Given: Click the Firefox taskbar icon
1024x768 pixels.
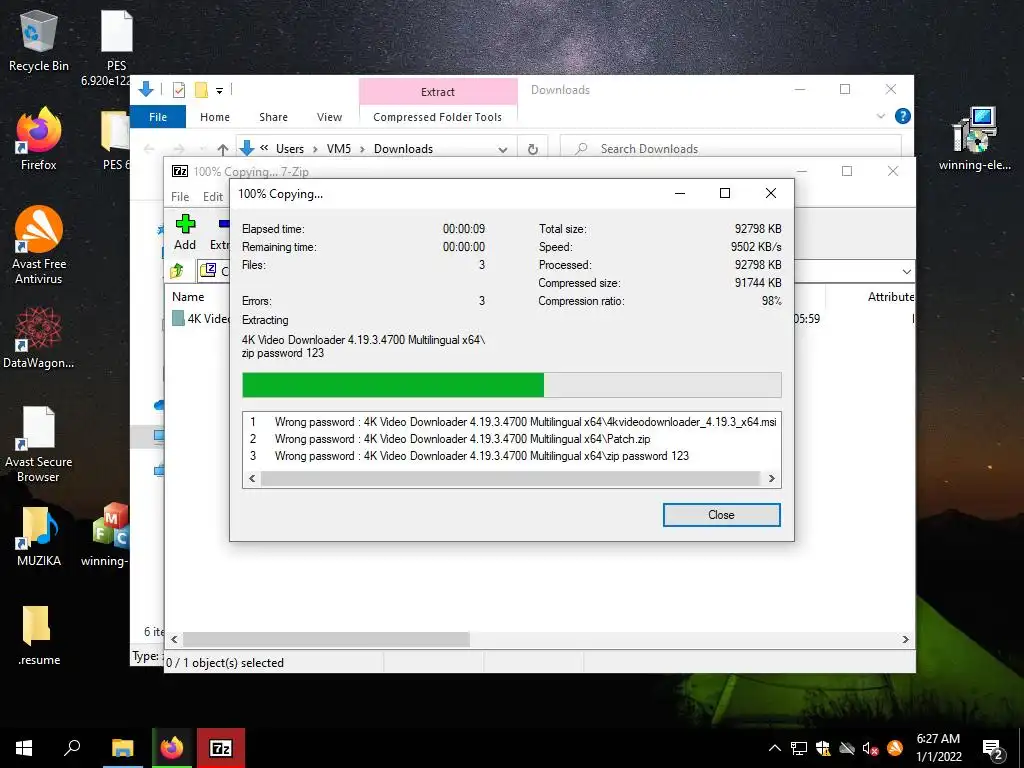Looking at the screenshot, I should point(172,748).
